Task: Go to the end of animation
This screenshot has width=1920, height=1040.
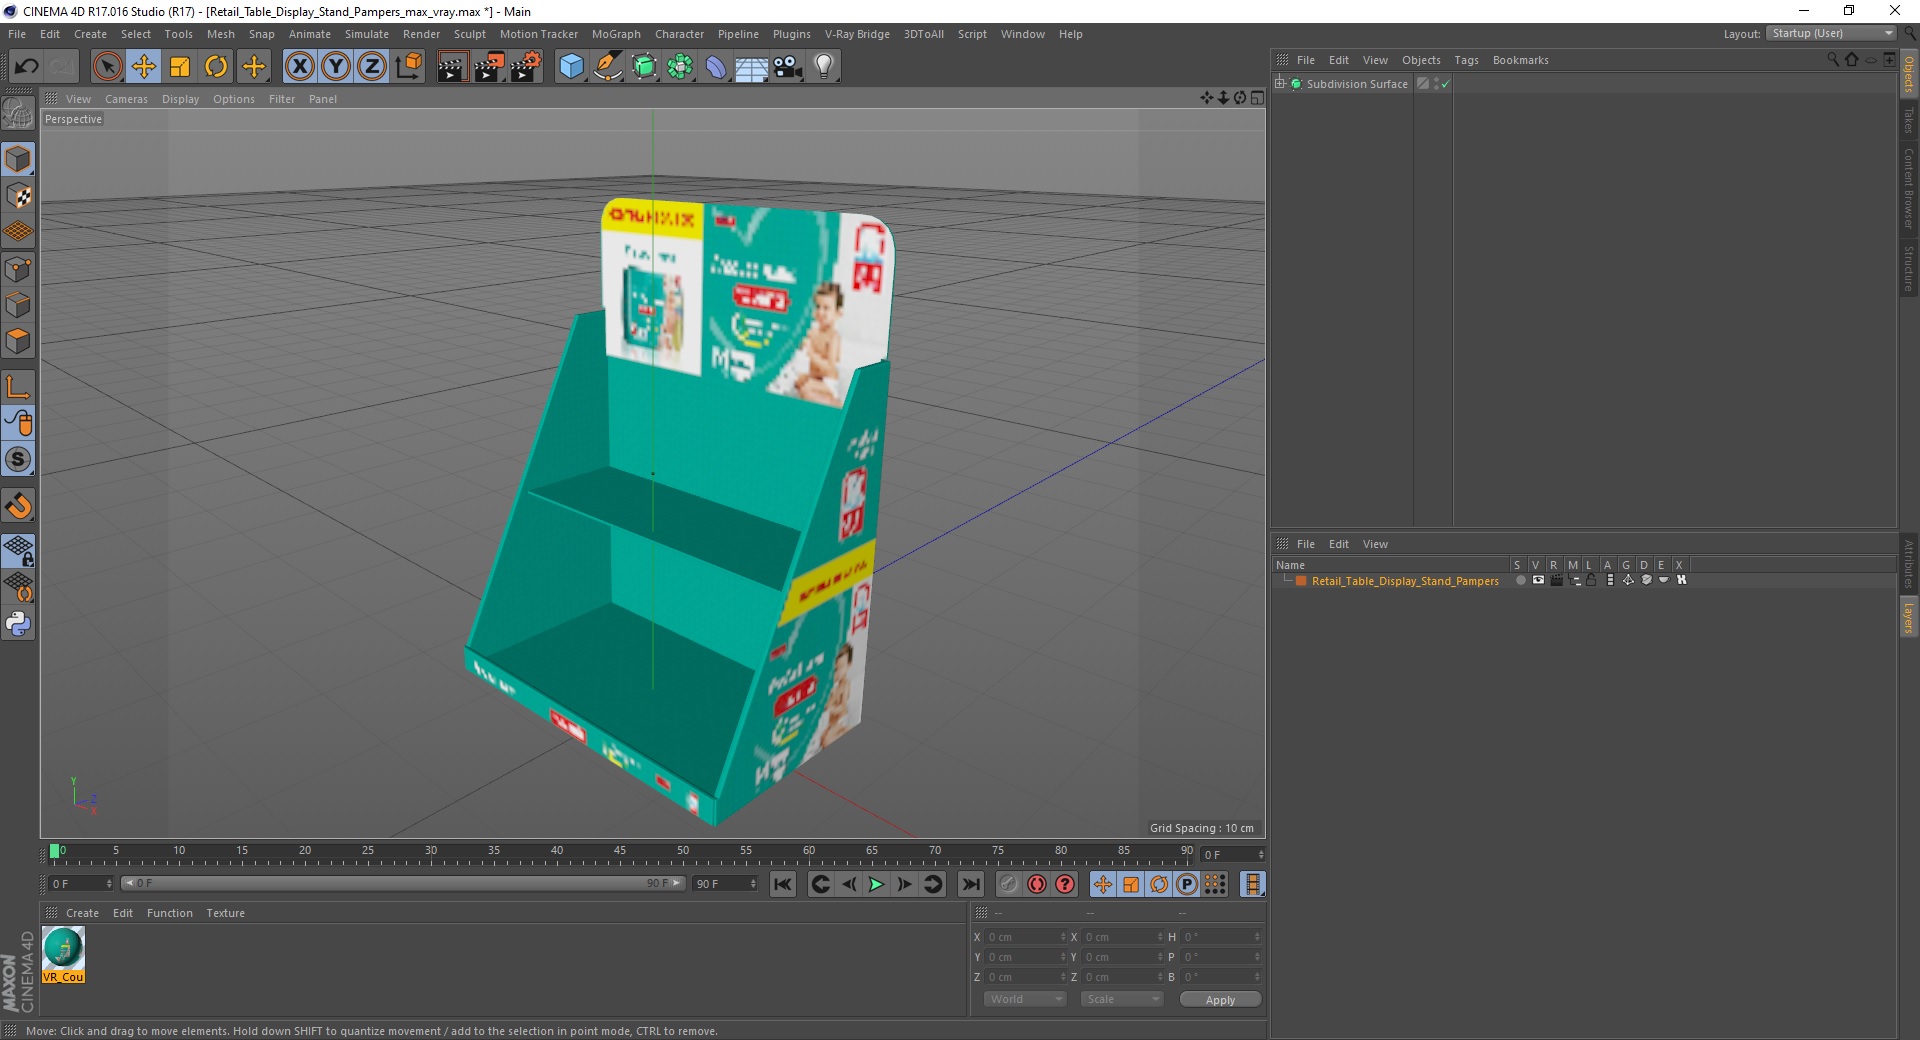Action: pos(971,884)
